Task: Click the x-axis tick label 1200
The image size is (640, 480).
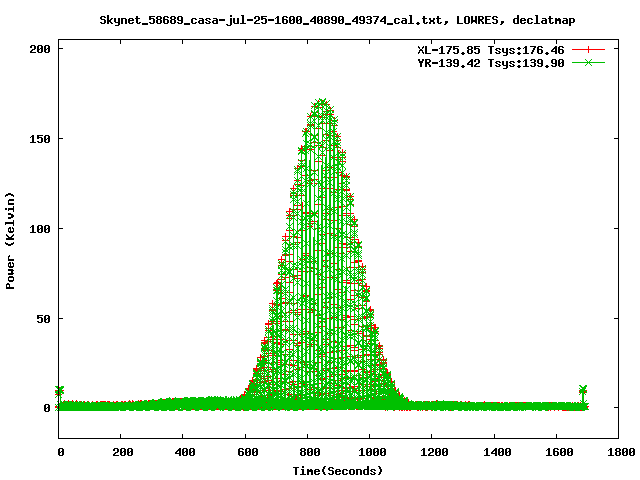Action: click(x=434, y=452)
